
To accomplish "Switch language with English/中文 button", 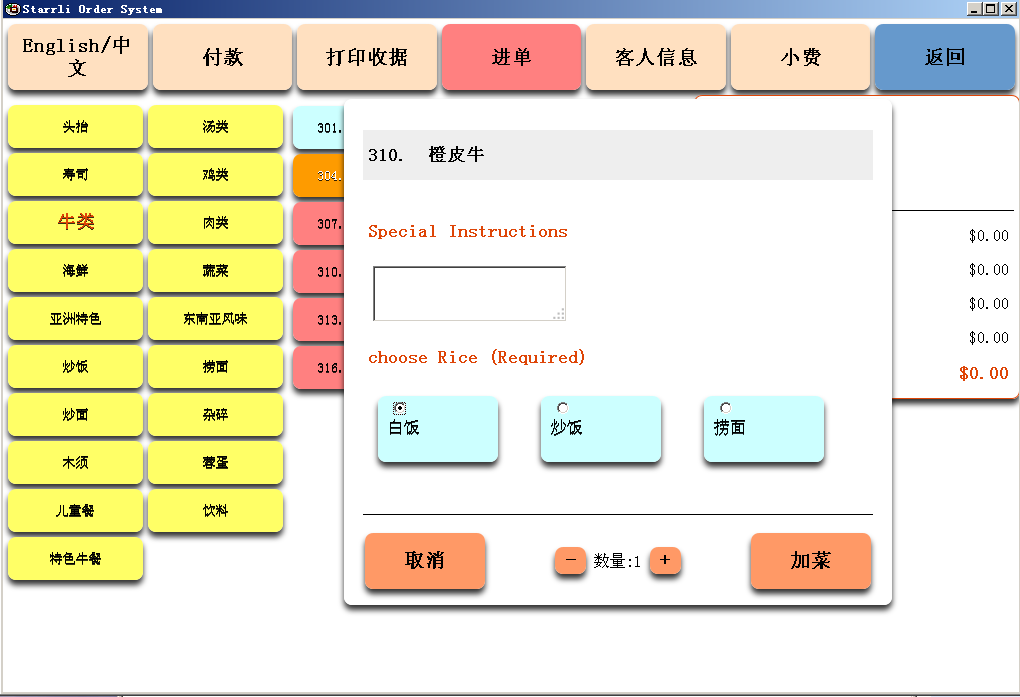I will (x=77, y=57).
